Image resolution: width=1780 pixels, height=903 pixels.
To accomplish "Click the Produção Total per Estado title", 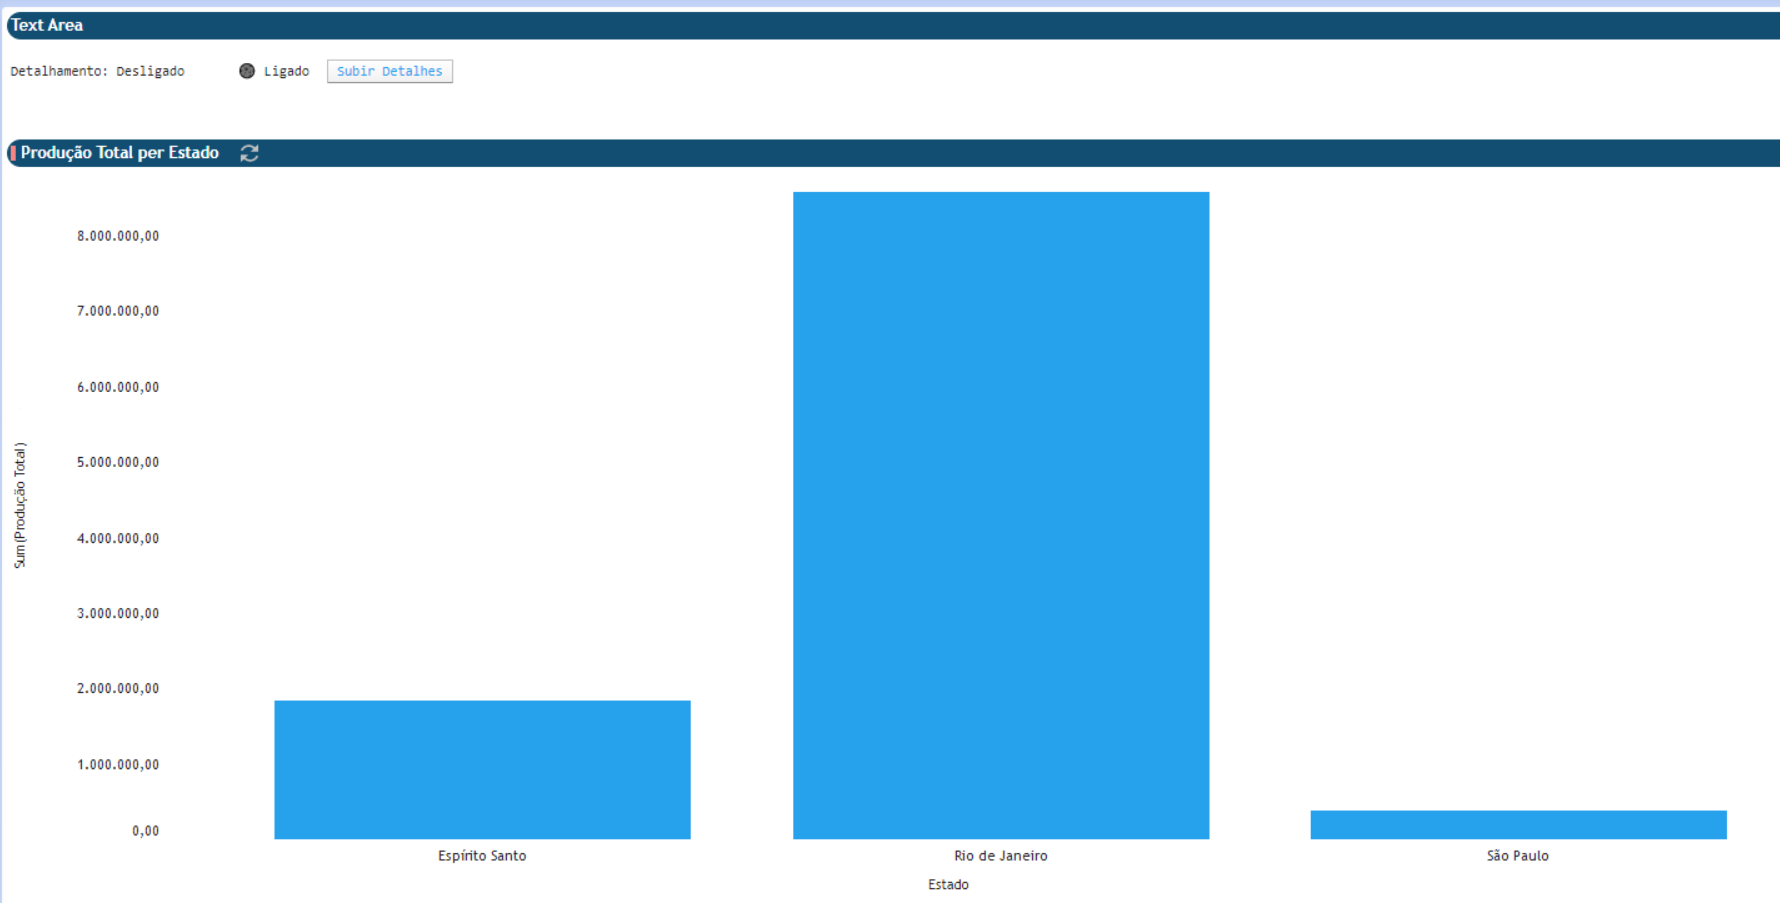I will click(x=119, y=153).
